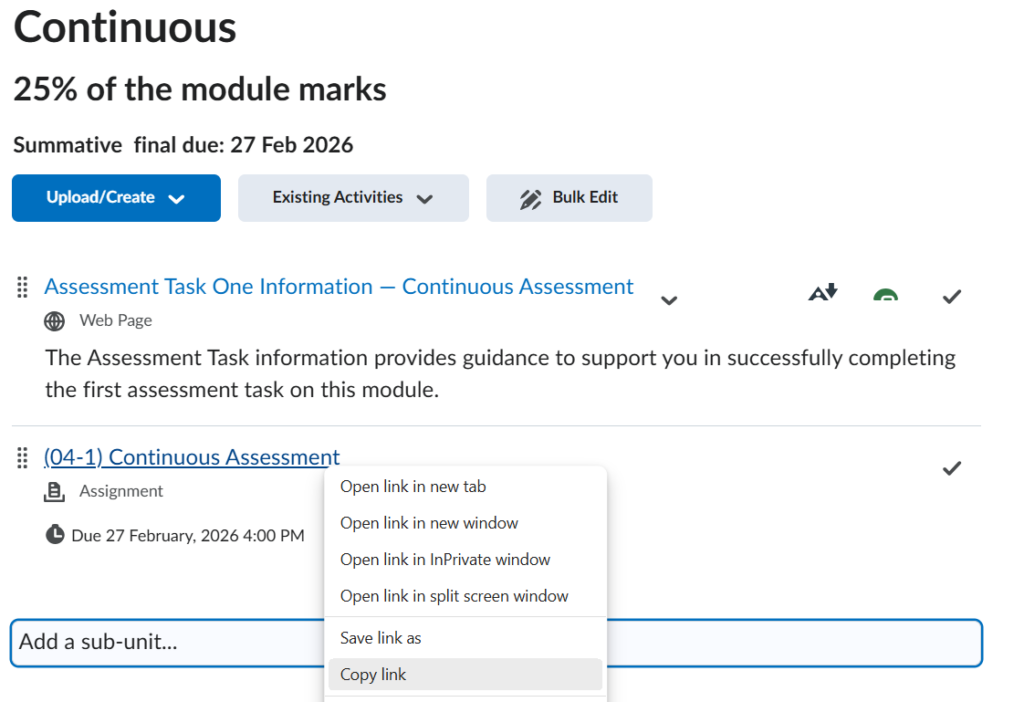Image resolution: width=1024 pixels, height=702 pixels.
Task: Click the reading assessment A-down icon
Action: coord(822,293)
